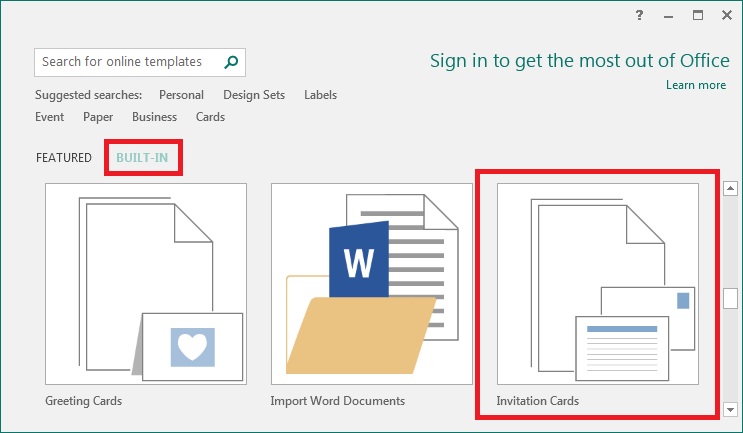Open the Learn more link
This screenshot has width=743, height=433.
pyautogui.click(x=696, y=85)
